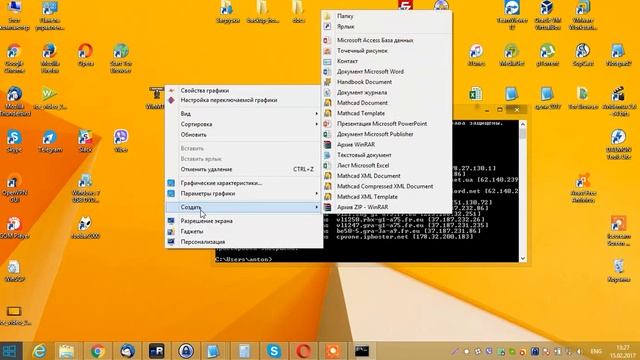Open the Windows Start button
Screen dimensions: 640x360
pos(9,351)
